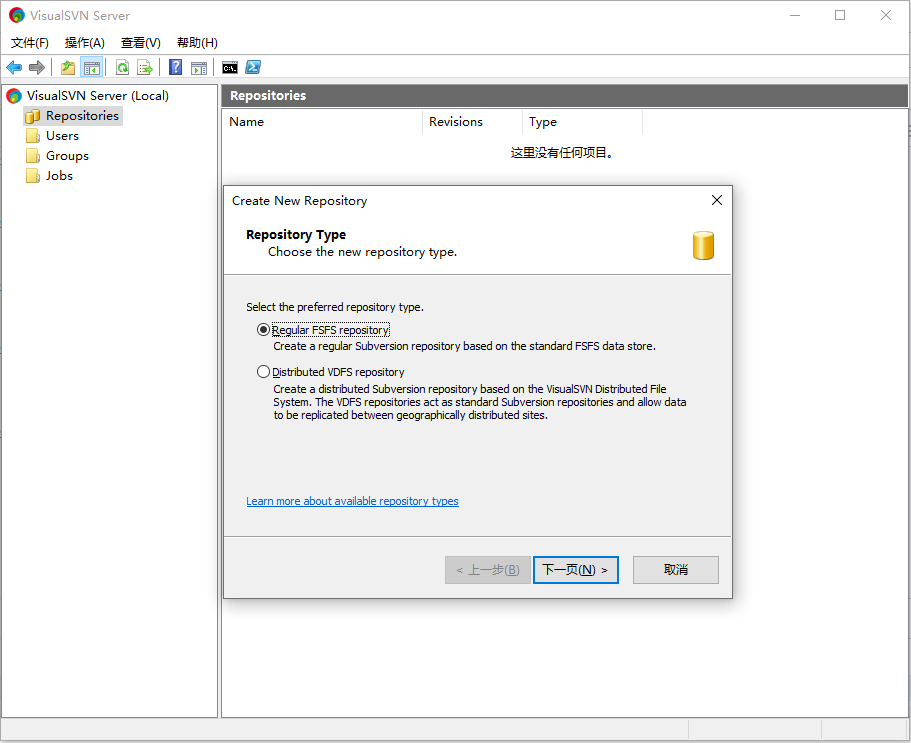Click the gray Forward arrow toolbar icon
The width and height of the screenshot is (911, 743).
click(x=37, y=67)
